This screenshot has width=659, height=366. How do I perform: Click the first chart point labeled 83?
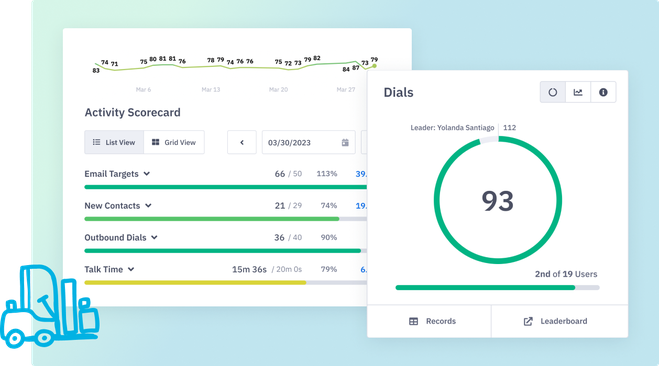tap(96, 64)
